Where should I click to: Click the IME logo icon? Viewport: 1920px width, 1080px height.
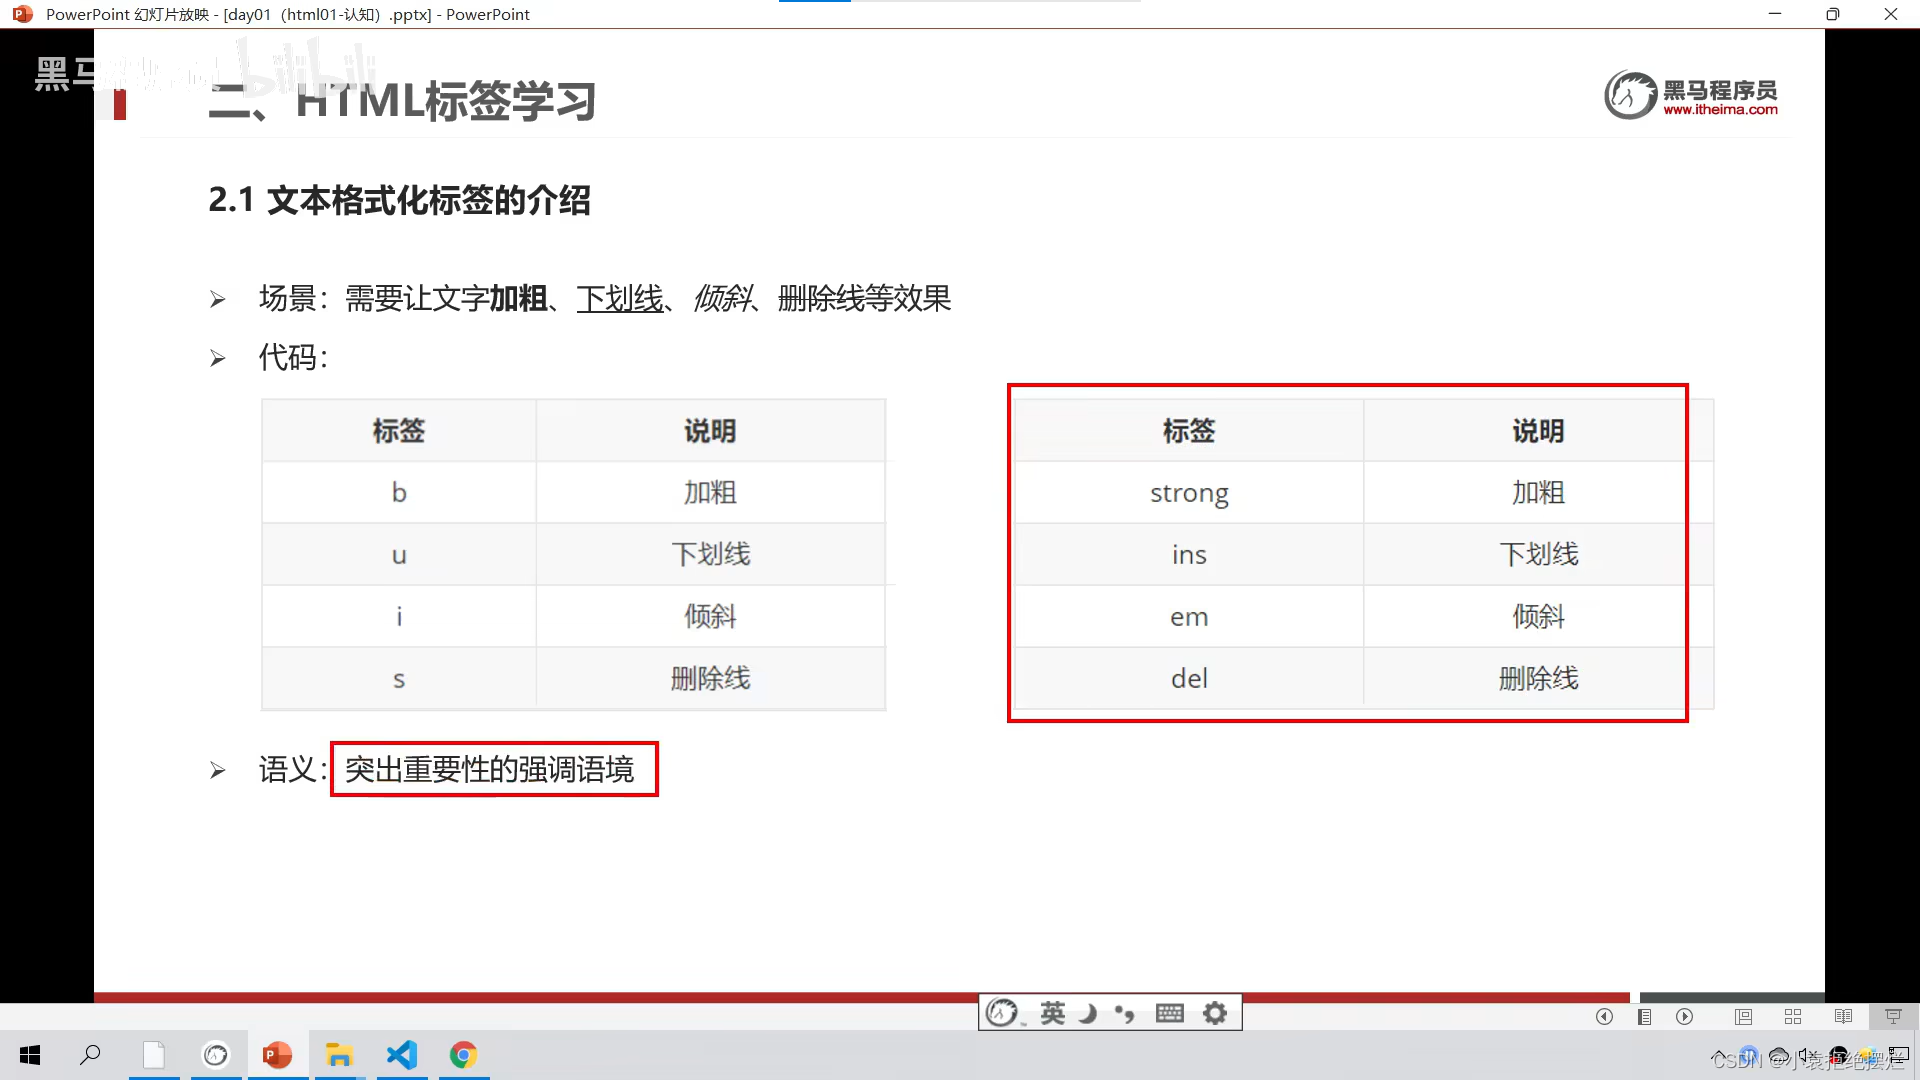1002,1013
